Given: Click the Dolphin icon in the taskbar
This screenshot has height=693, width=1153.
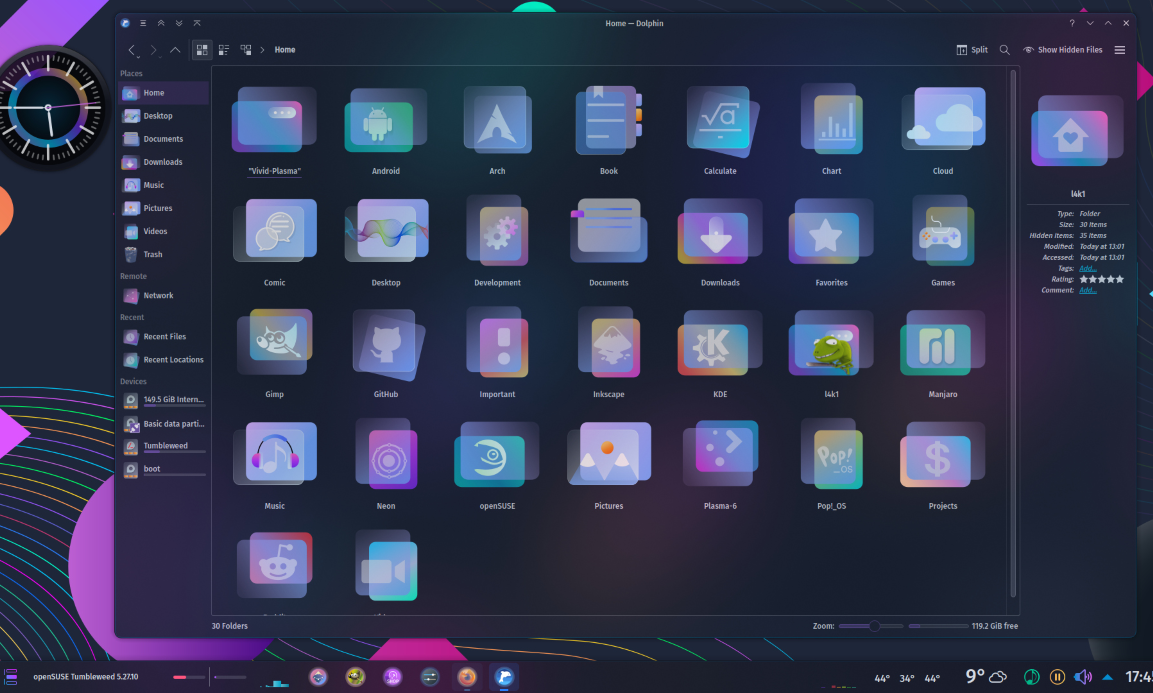Looking at the screenshot, I should coord(503,677).
